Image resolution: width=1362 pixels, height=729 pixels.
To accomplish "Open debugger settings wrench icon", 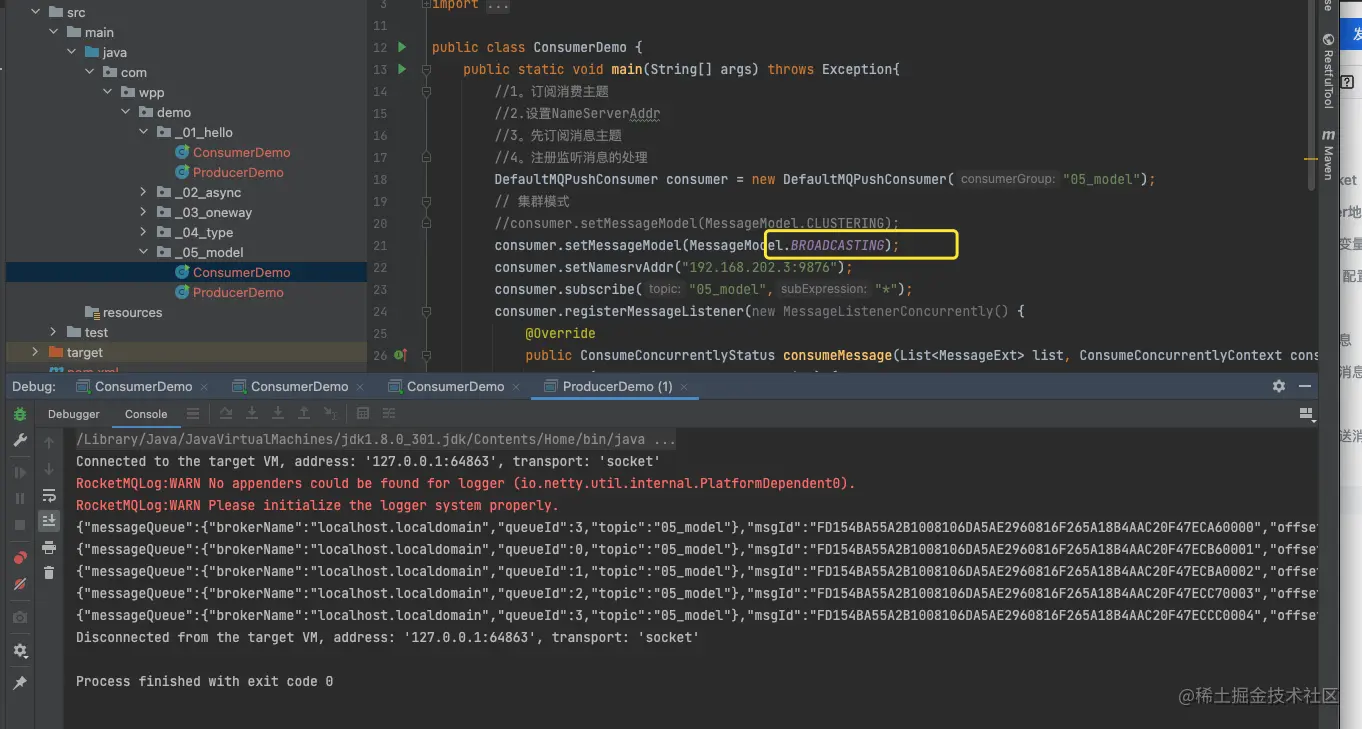I will (20, 441).
